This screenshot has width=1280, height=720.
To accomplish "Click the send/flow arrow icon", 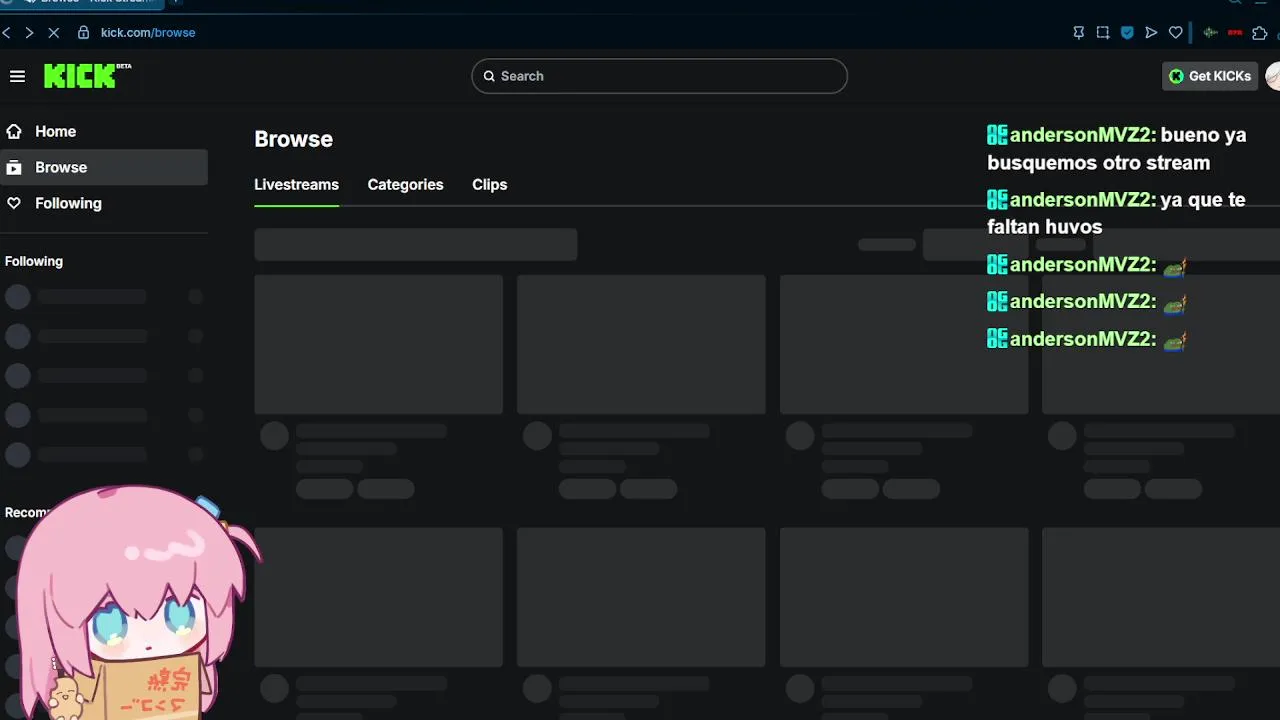I will pyautogui.click(x=1151, y=32).
